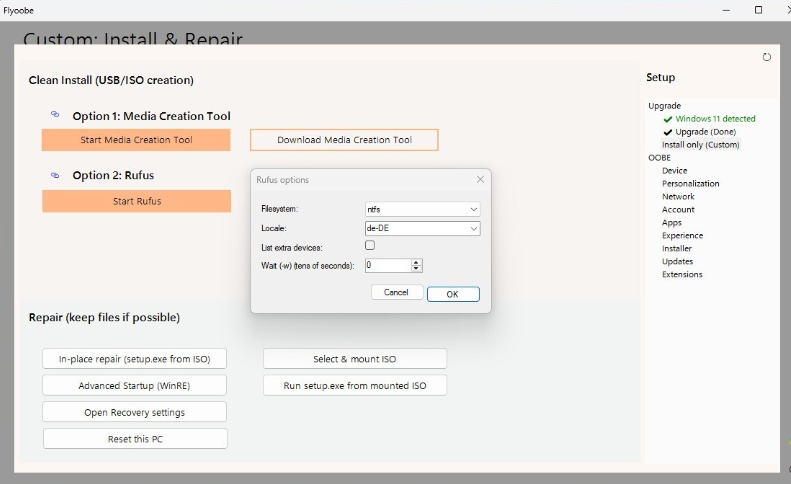Click the Wait (-w) tens of seconds label
The image size is (791, 484).
coord(308,265)
